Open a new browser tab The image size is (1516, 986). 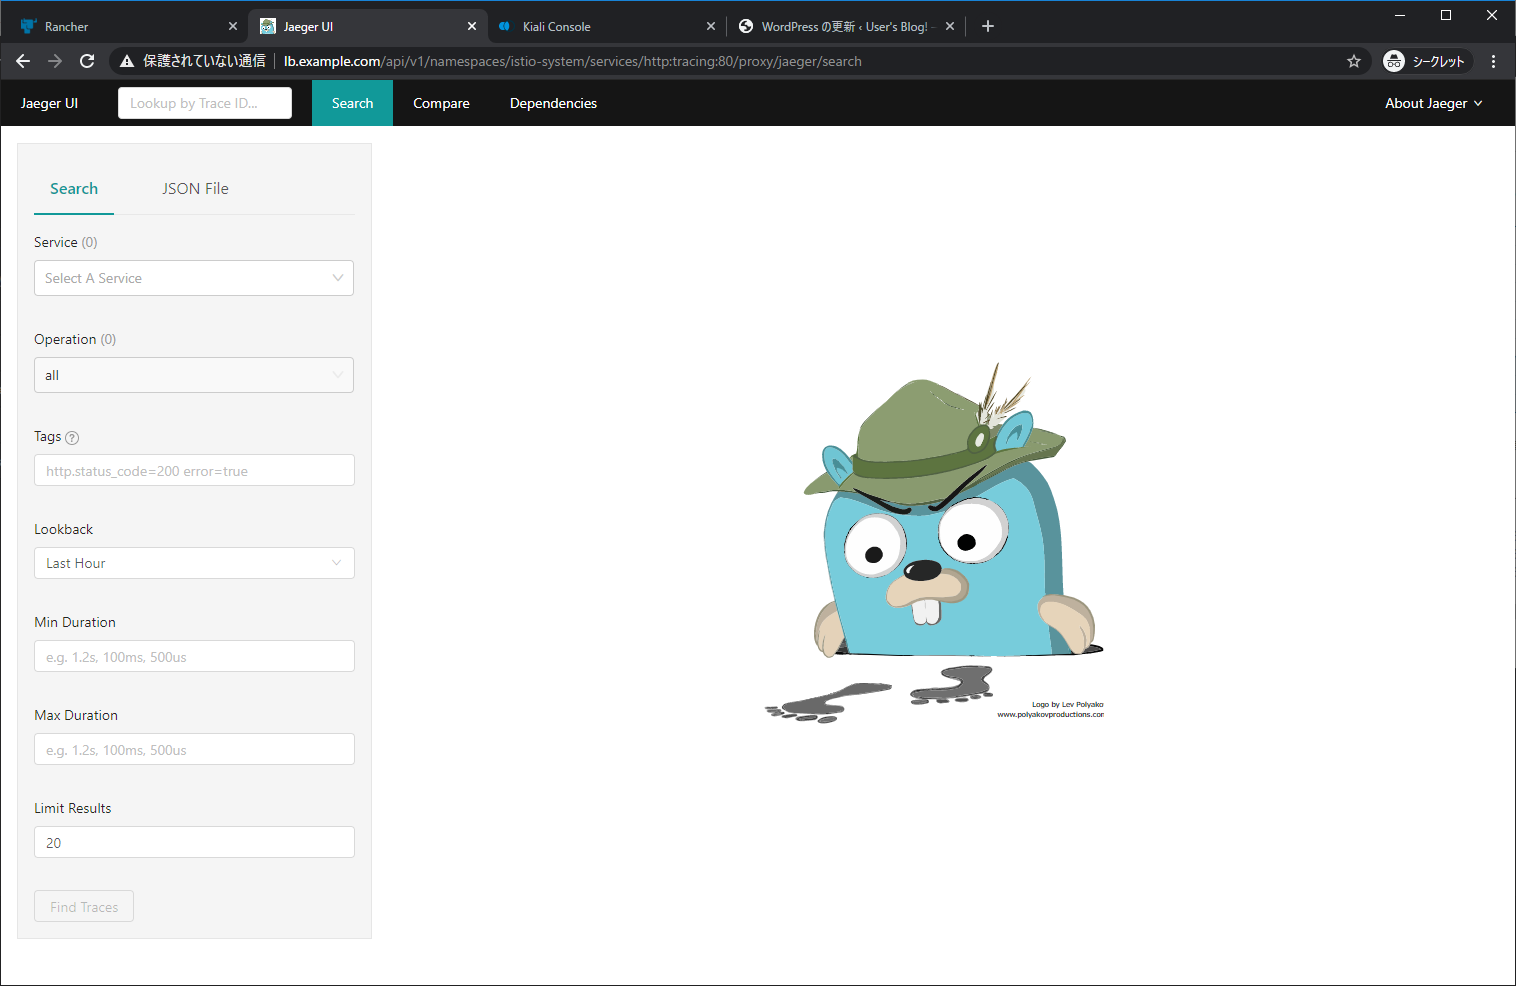pos(988,26)
